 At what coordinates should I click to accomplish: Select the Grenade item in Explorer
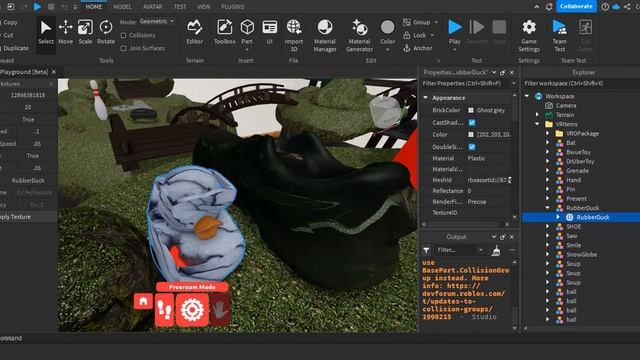point(577,171)
